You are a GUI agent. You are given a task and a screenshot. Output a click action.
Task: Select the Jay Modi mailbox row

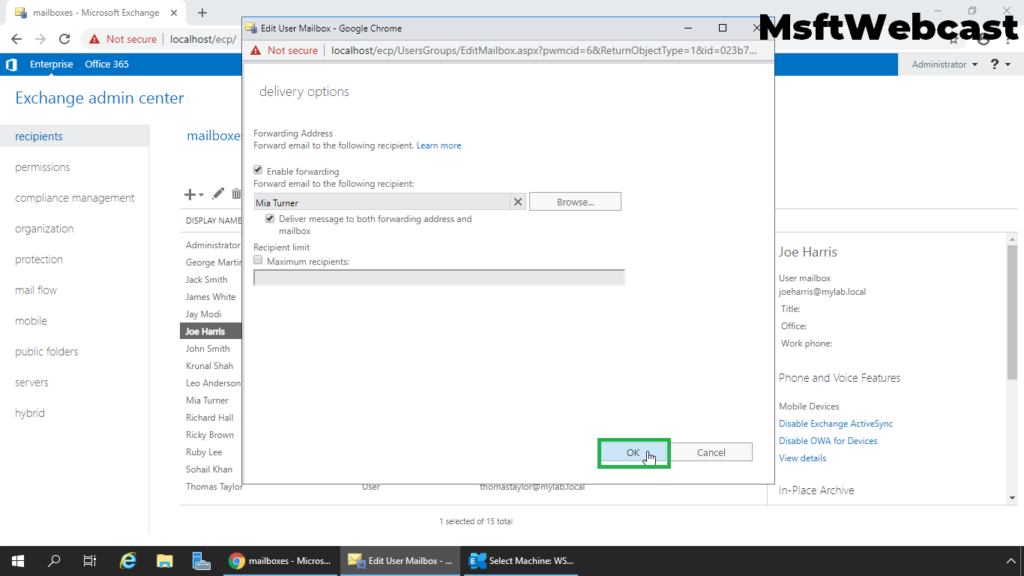[212, 314]
